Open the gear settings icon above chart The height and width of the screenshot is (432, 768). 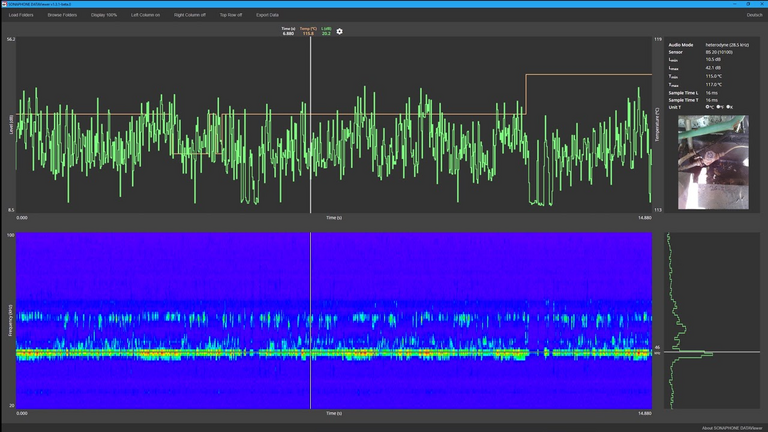[340, 31]
